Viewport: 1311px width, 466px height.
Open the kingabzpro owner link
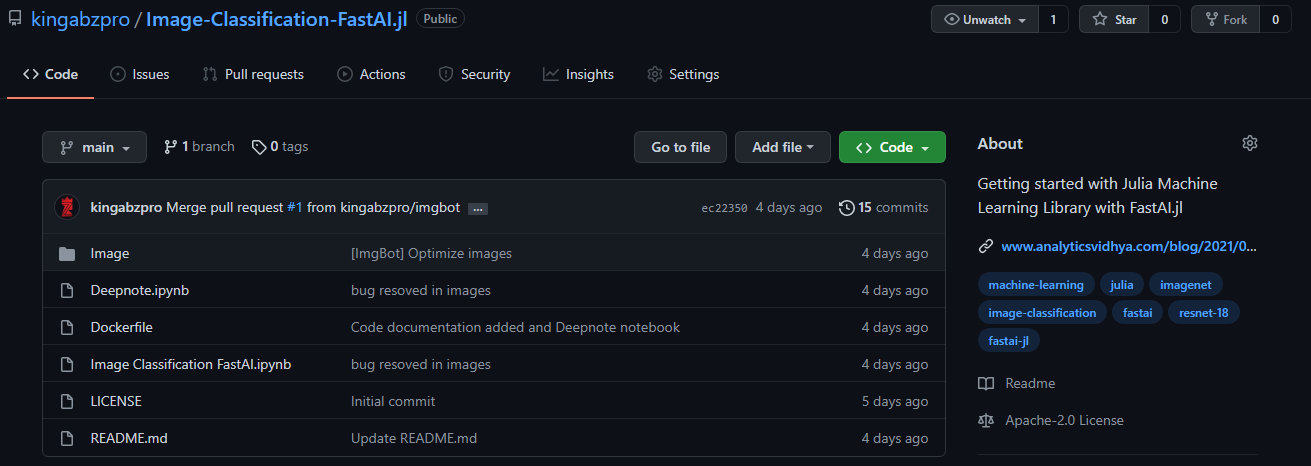[x=80, y=19]
